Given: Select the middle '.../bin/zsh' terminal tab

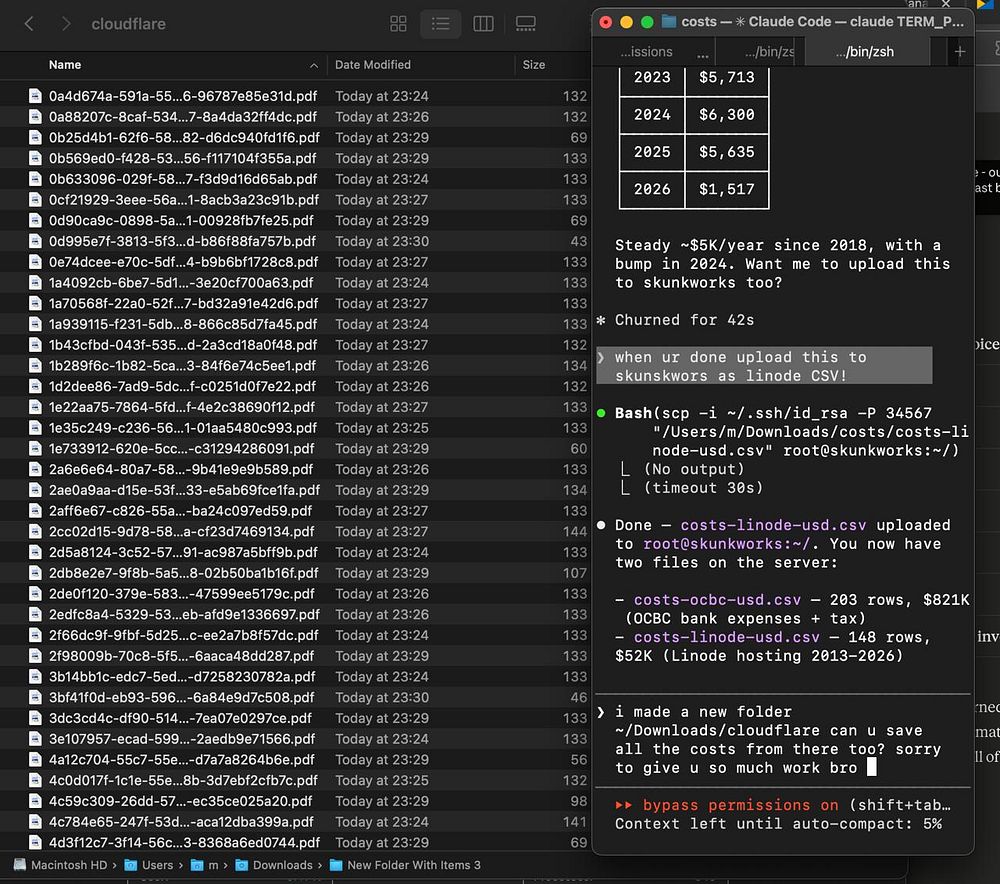Looking at the screenshot, I should (x=764, y=52).
